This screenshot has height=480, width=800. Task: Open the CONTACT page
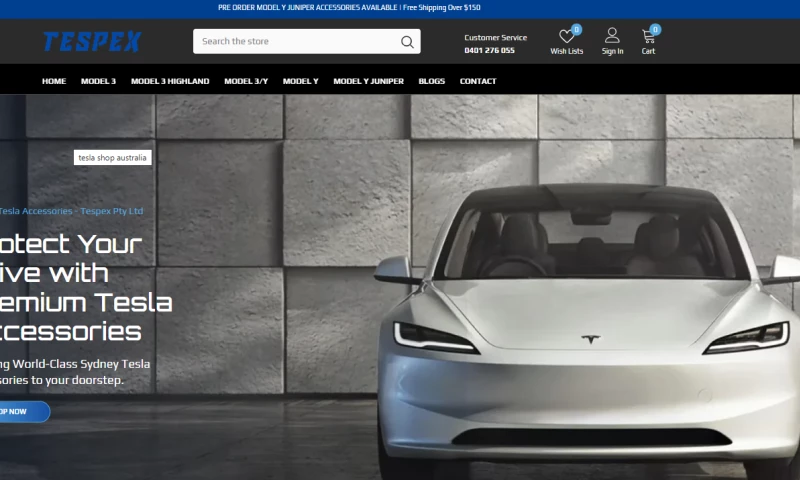click(x=478, y=81)
